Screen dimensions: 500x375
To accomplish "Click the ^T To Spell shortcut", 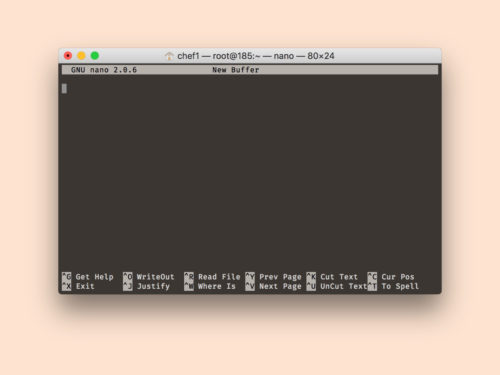I will (x=393, y=286).
